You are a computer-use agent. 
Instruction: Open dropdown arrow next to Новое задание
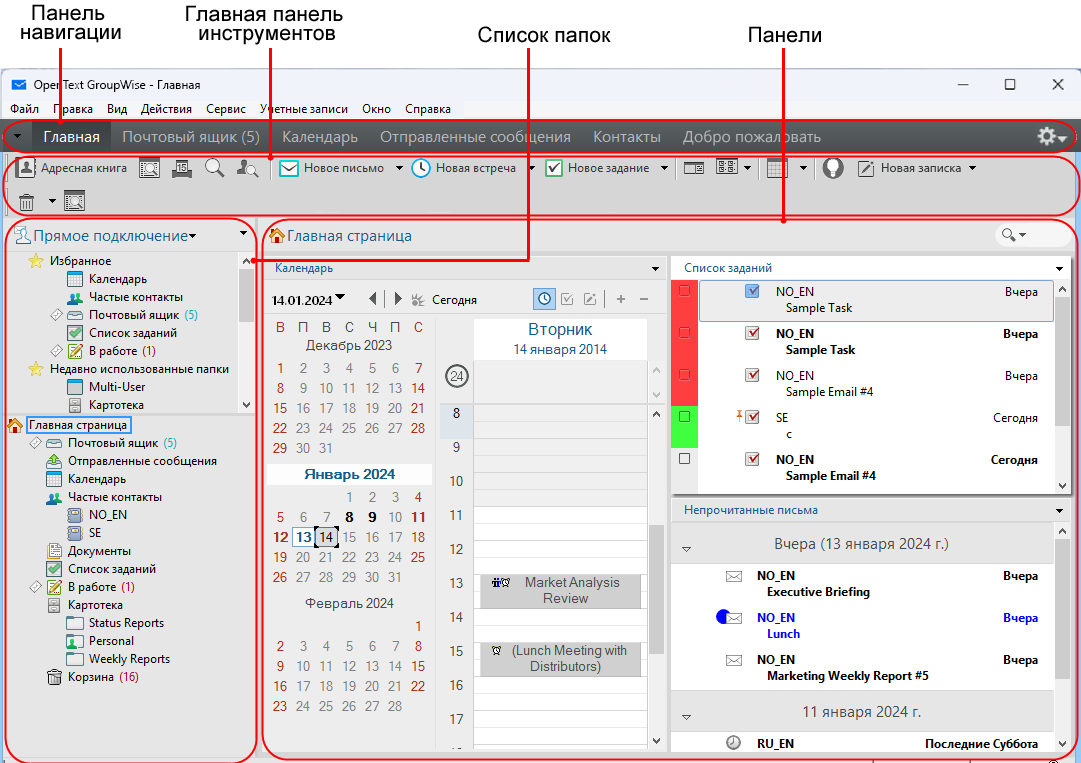(664, 168)
